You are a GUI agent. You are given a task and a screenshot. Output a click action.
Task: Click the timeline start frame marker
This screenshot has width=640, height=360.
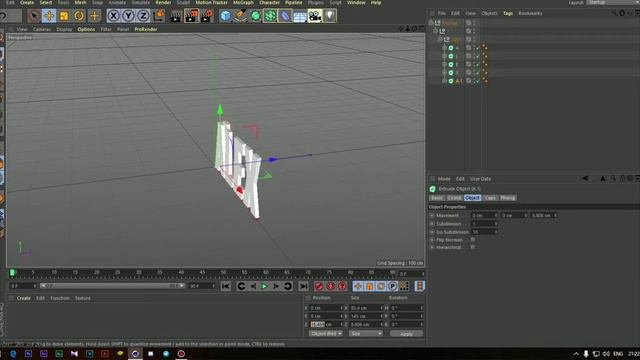12,272
